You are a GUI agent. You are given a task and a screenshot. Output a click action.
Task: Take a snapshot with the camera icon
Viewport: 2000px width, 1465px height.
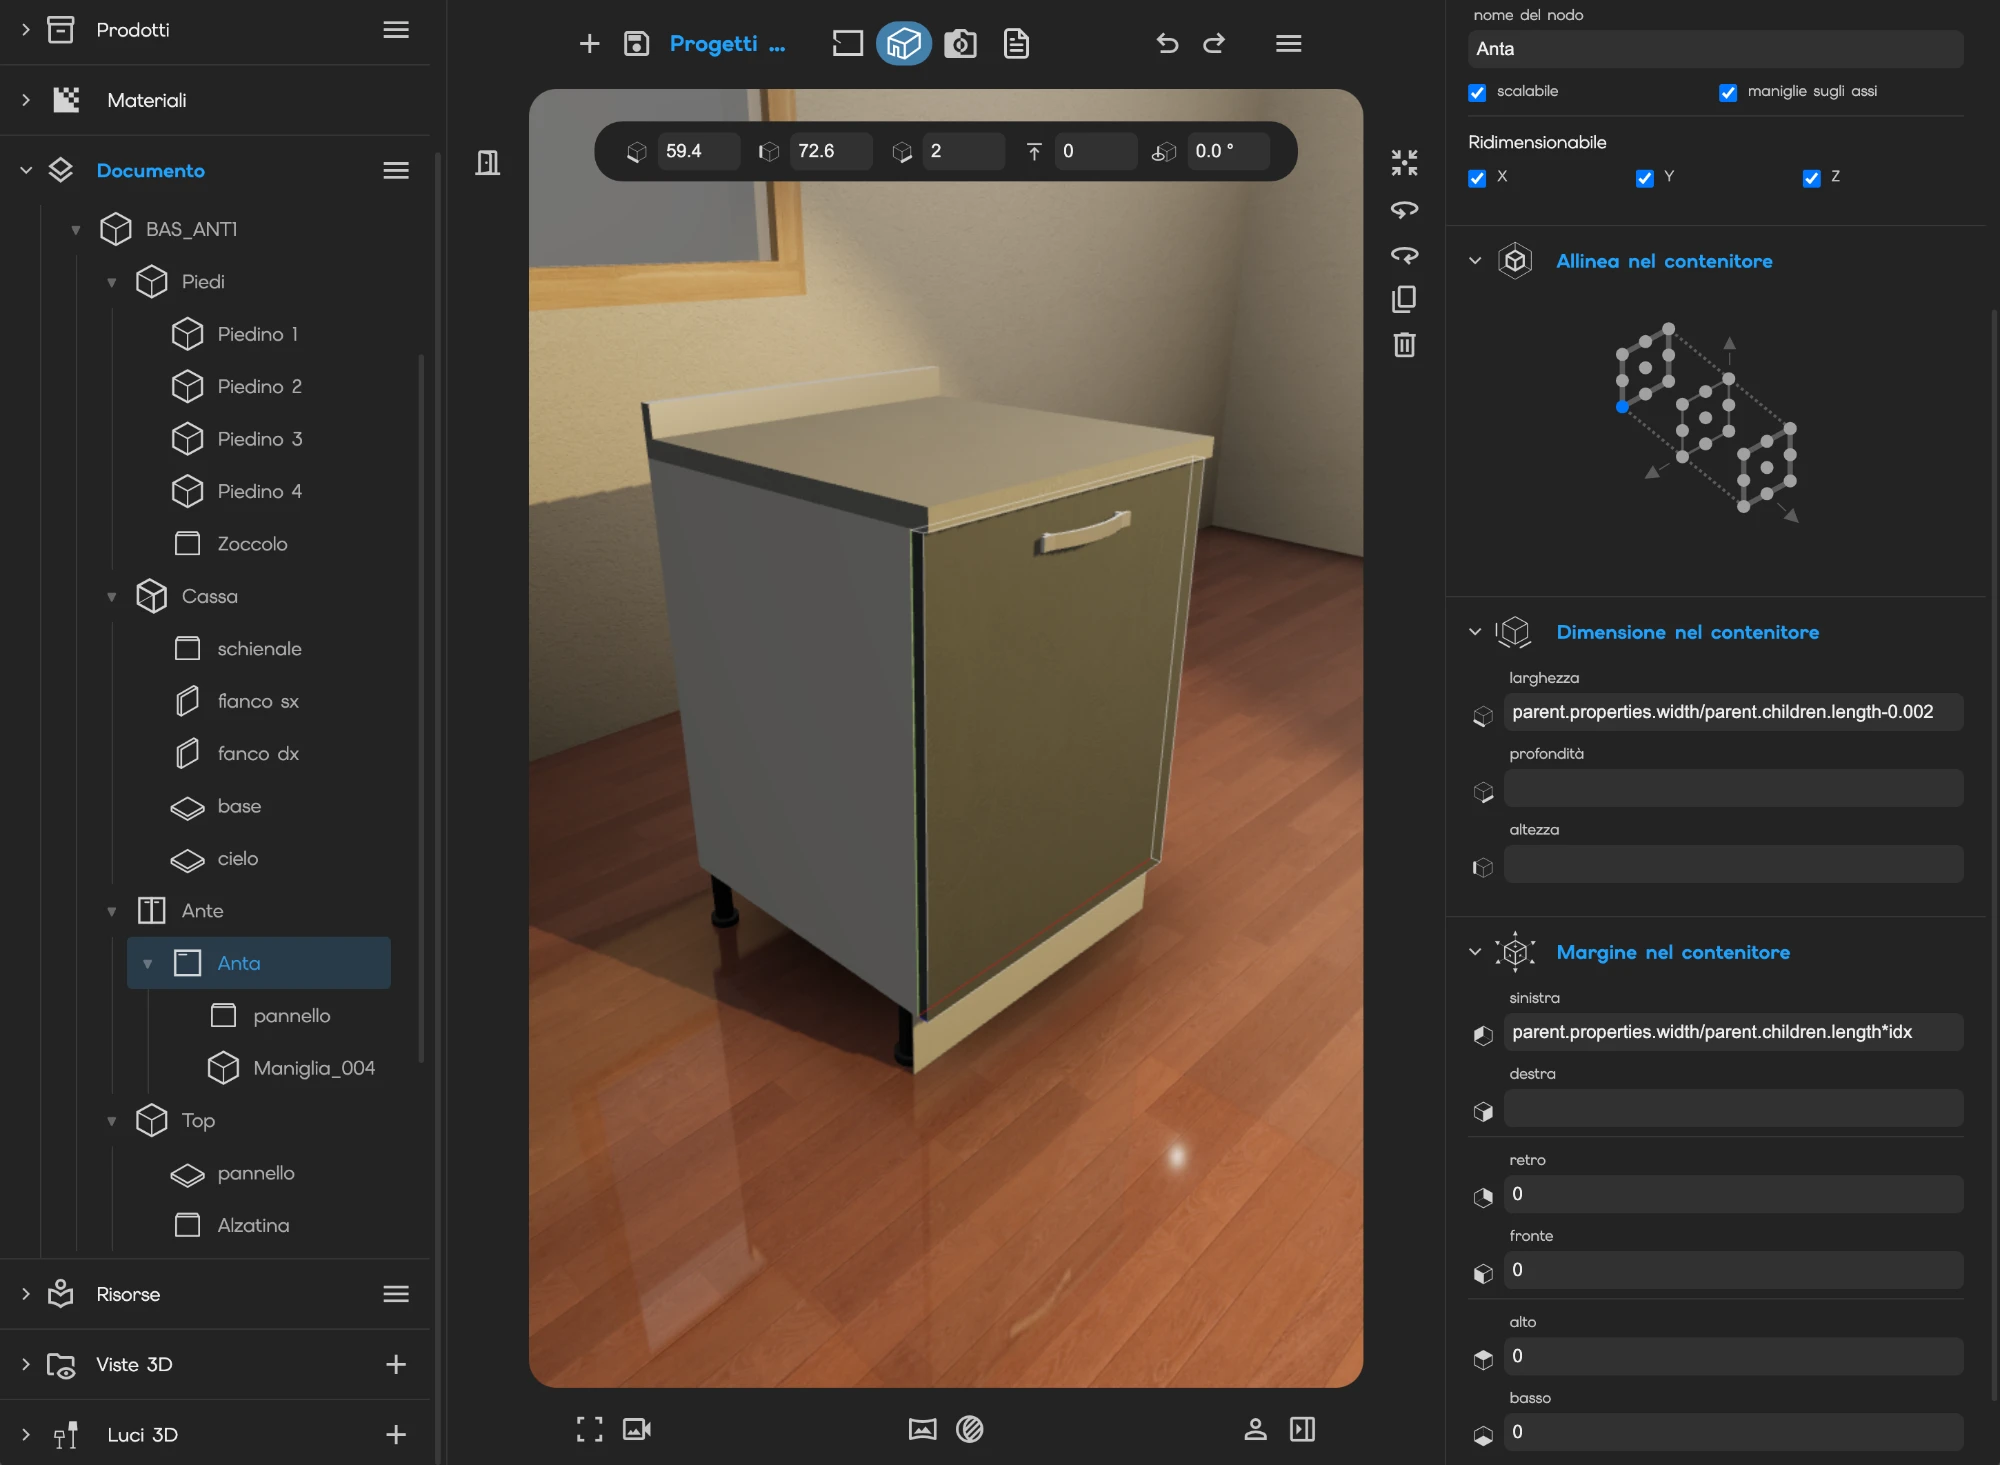pos(960,44)
